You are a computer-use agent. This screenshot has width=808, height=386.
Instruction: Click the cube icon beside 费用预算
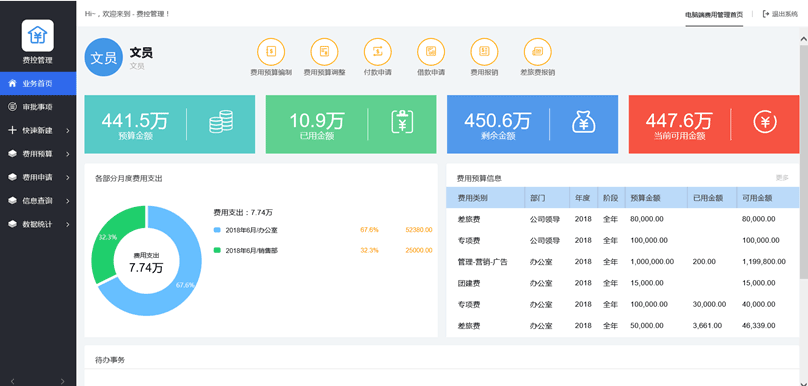tap(12, 154)
